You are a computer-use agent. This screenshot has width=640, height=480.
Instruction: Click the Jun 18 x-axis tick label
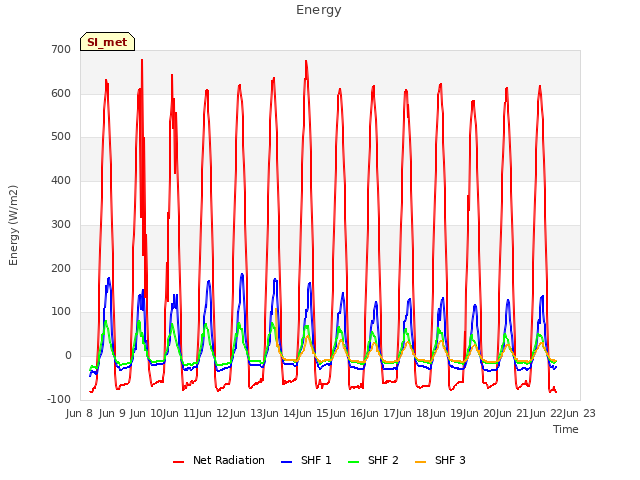(x=414, y=413)
